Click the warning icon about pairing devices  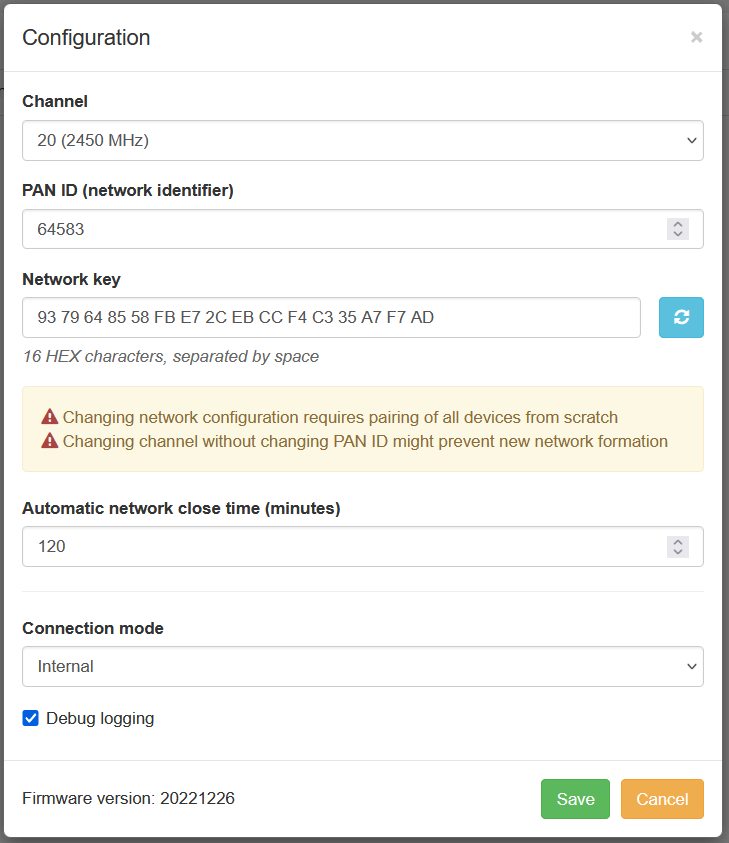click(49, 417)
